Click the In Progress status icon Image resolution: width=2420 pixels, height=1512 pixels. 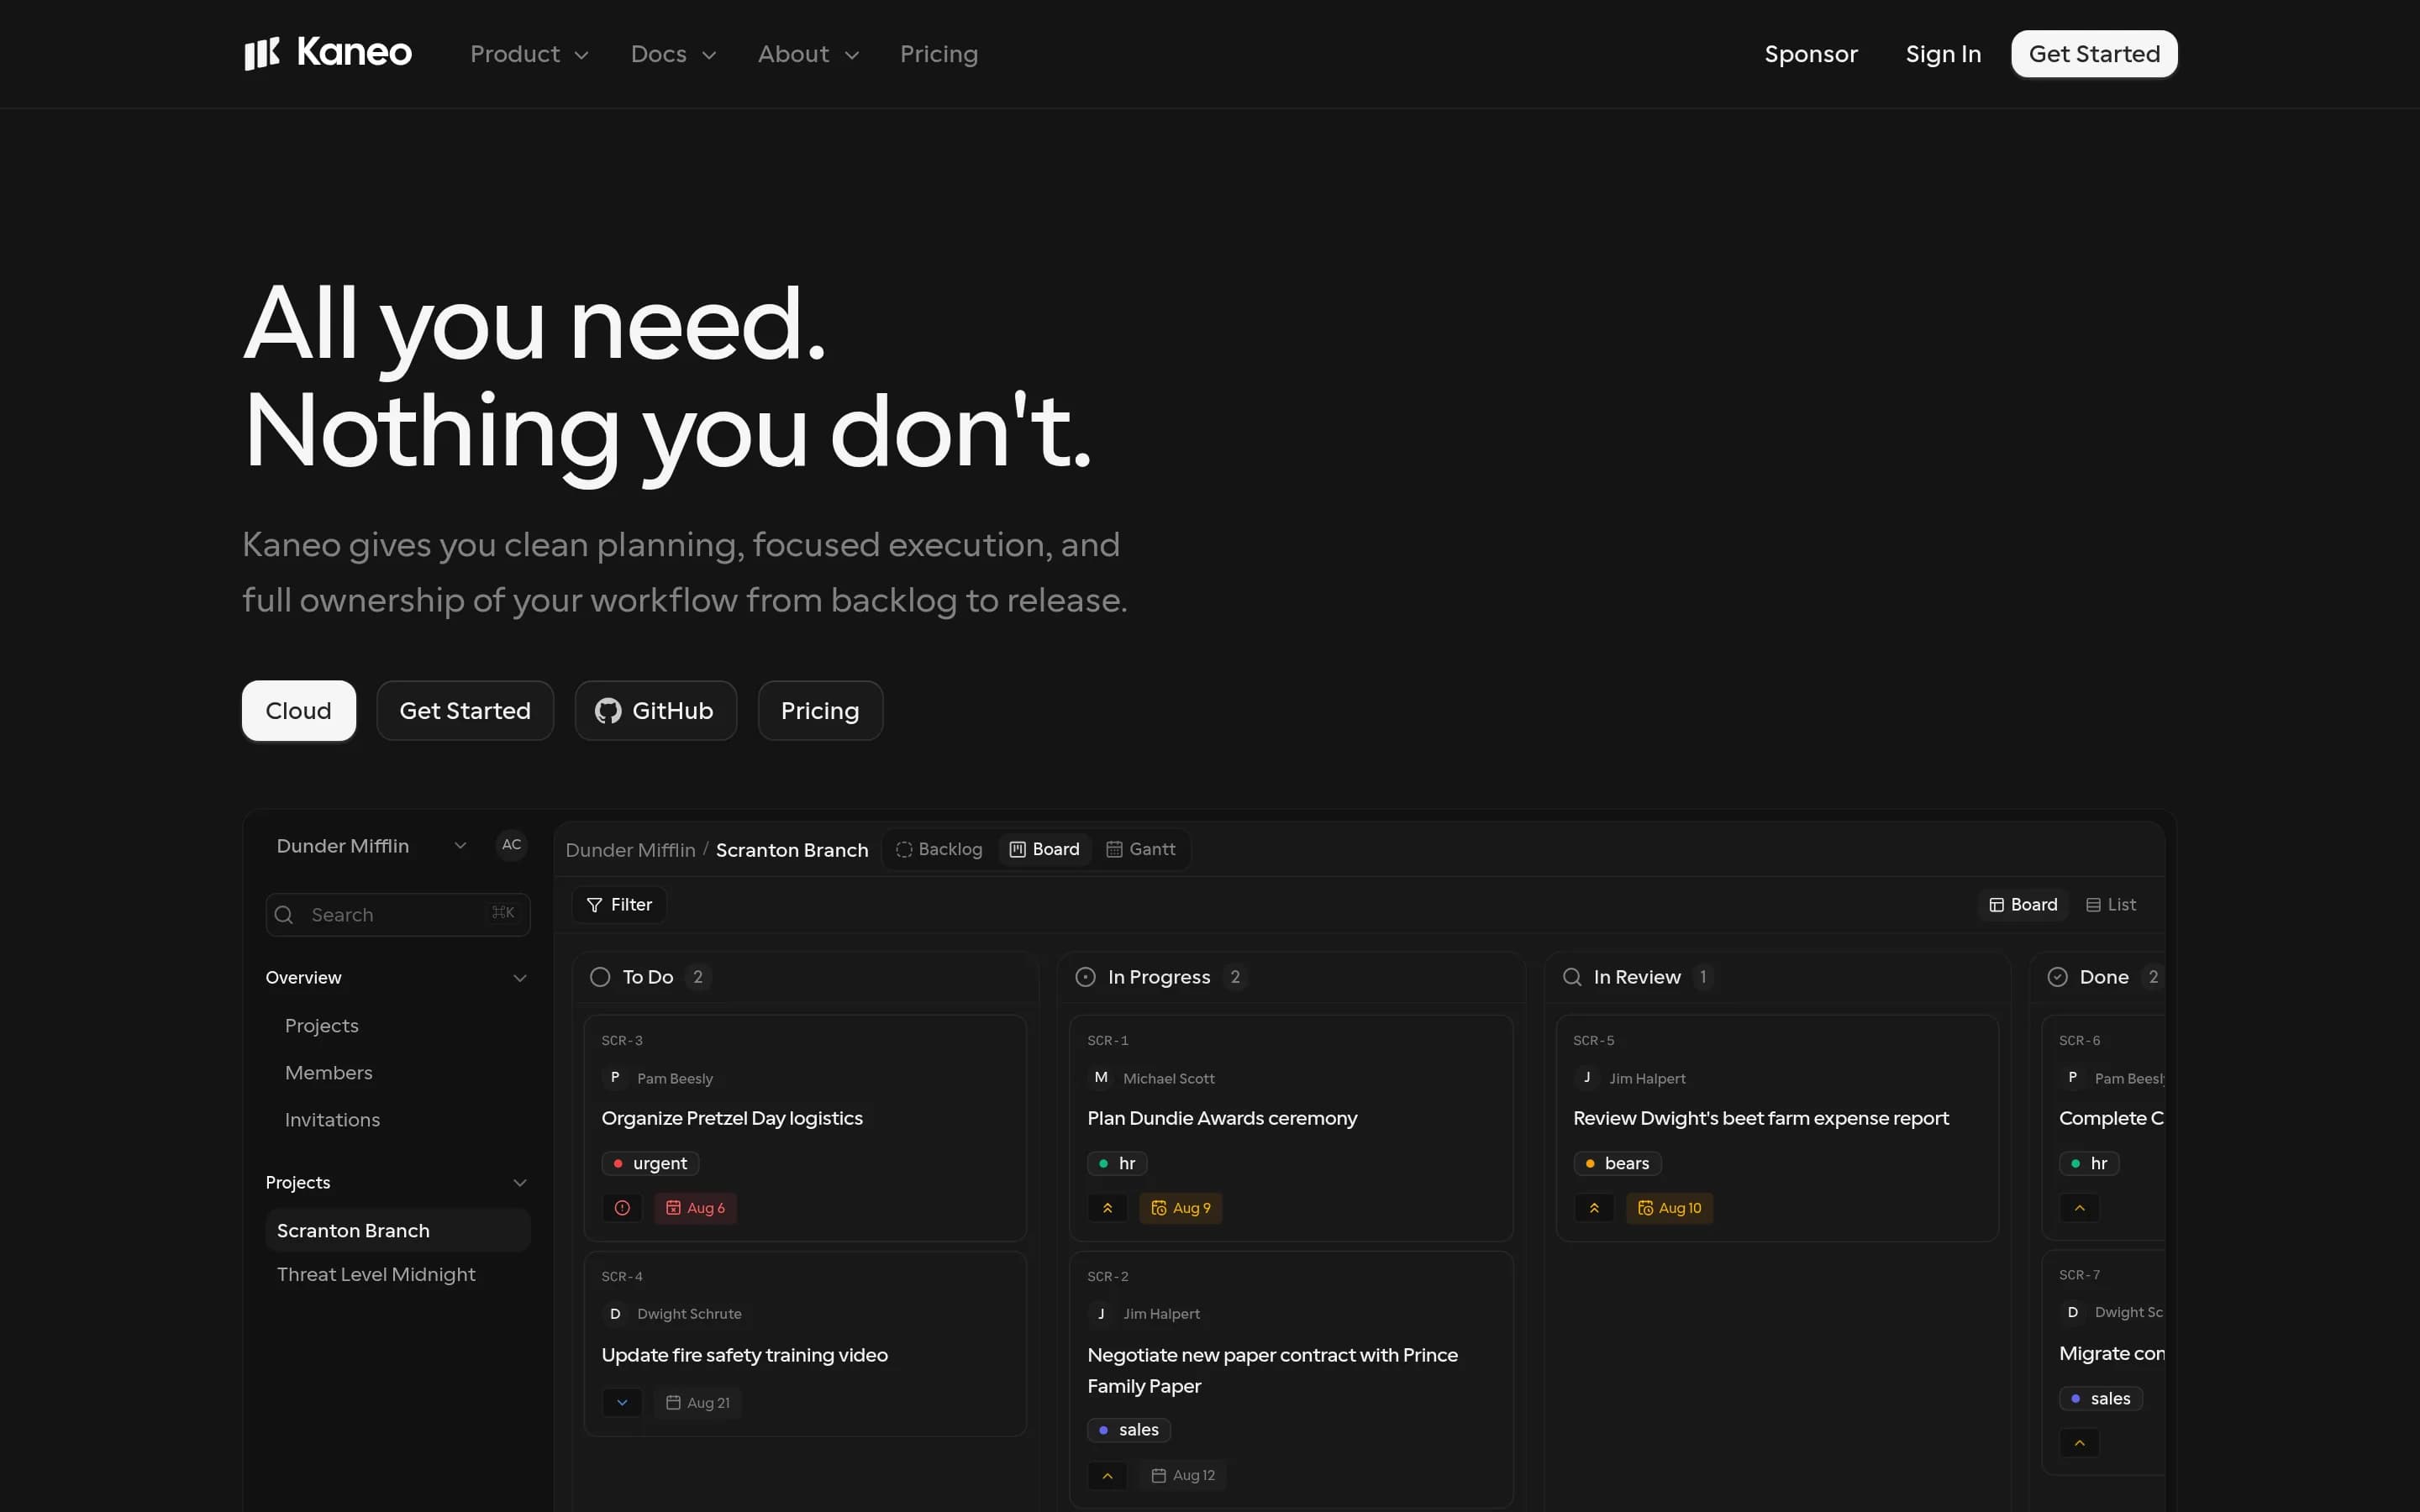(x=1085, y=977)
